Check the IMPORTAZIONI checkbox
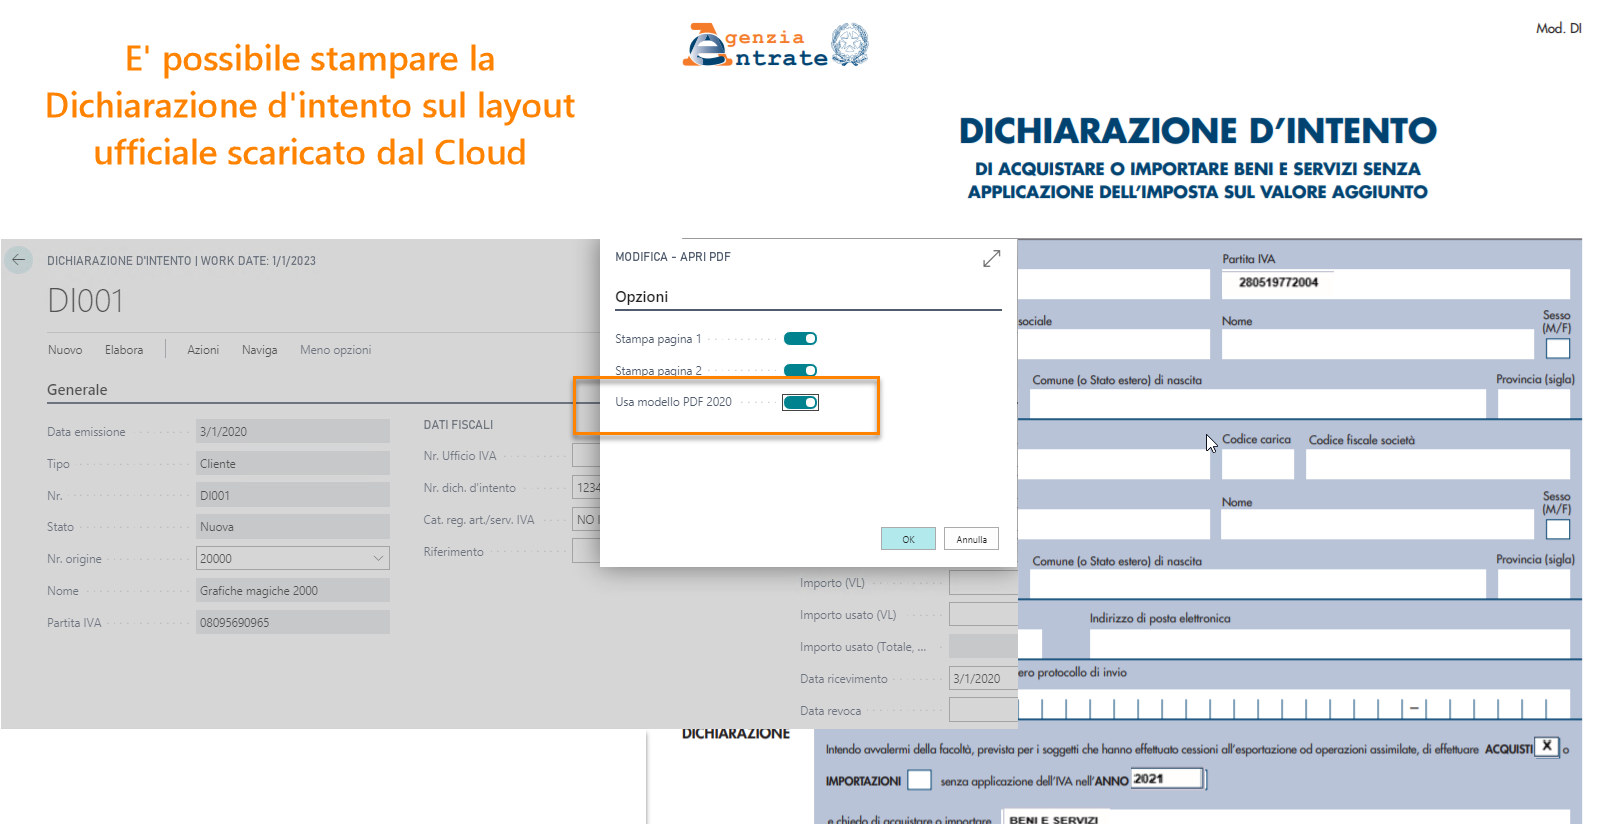The width and height of the screenshot is (1624, 824). 919,780
